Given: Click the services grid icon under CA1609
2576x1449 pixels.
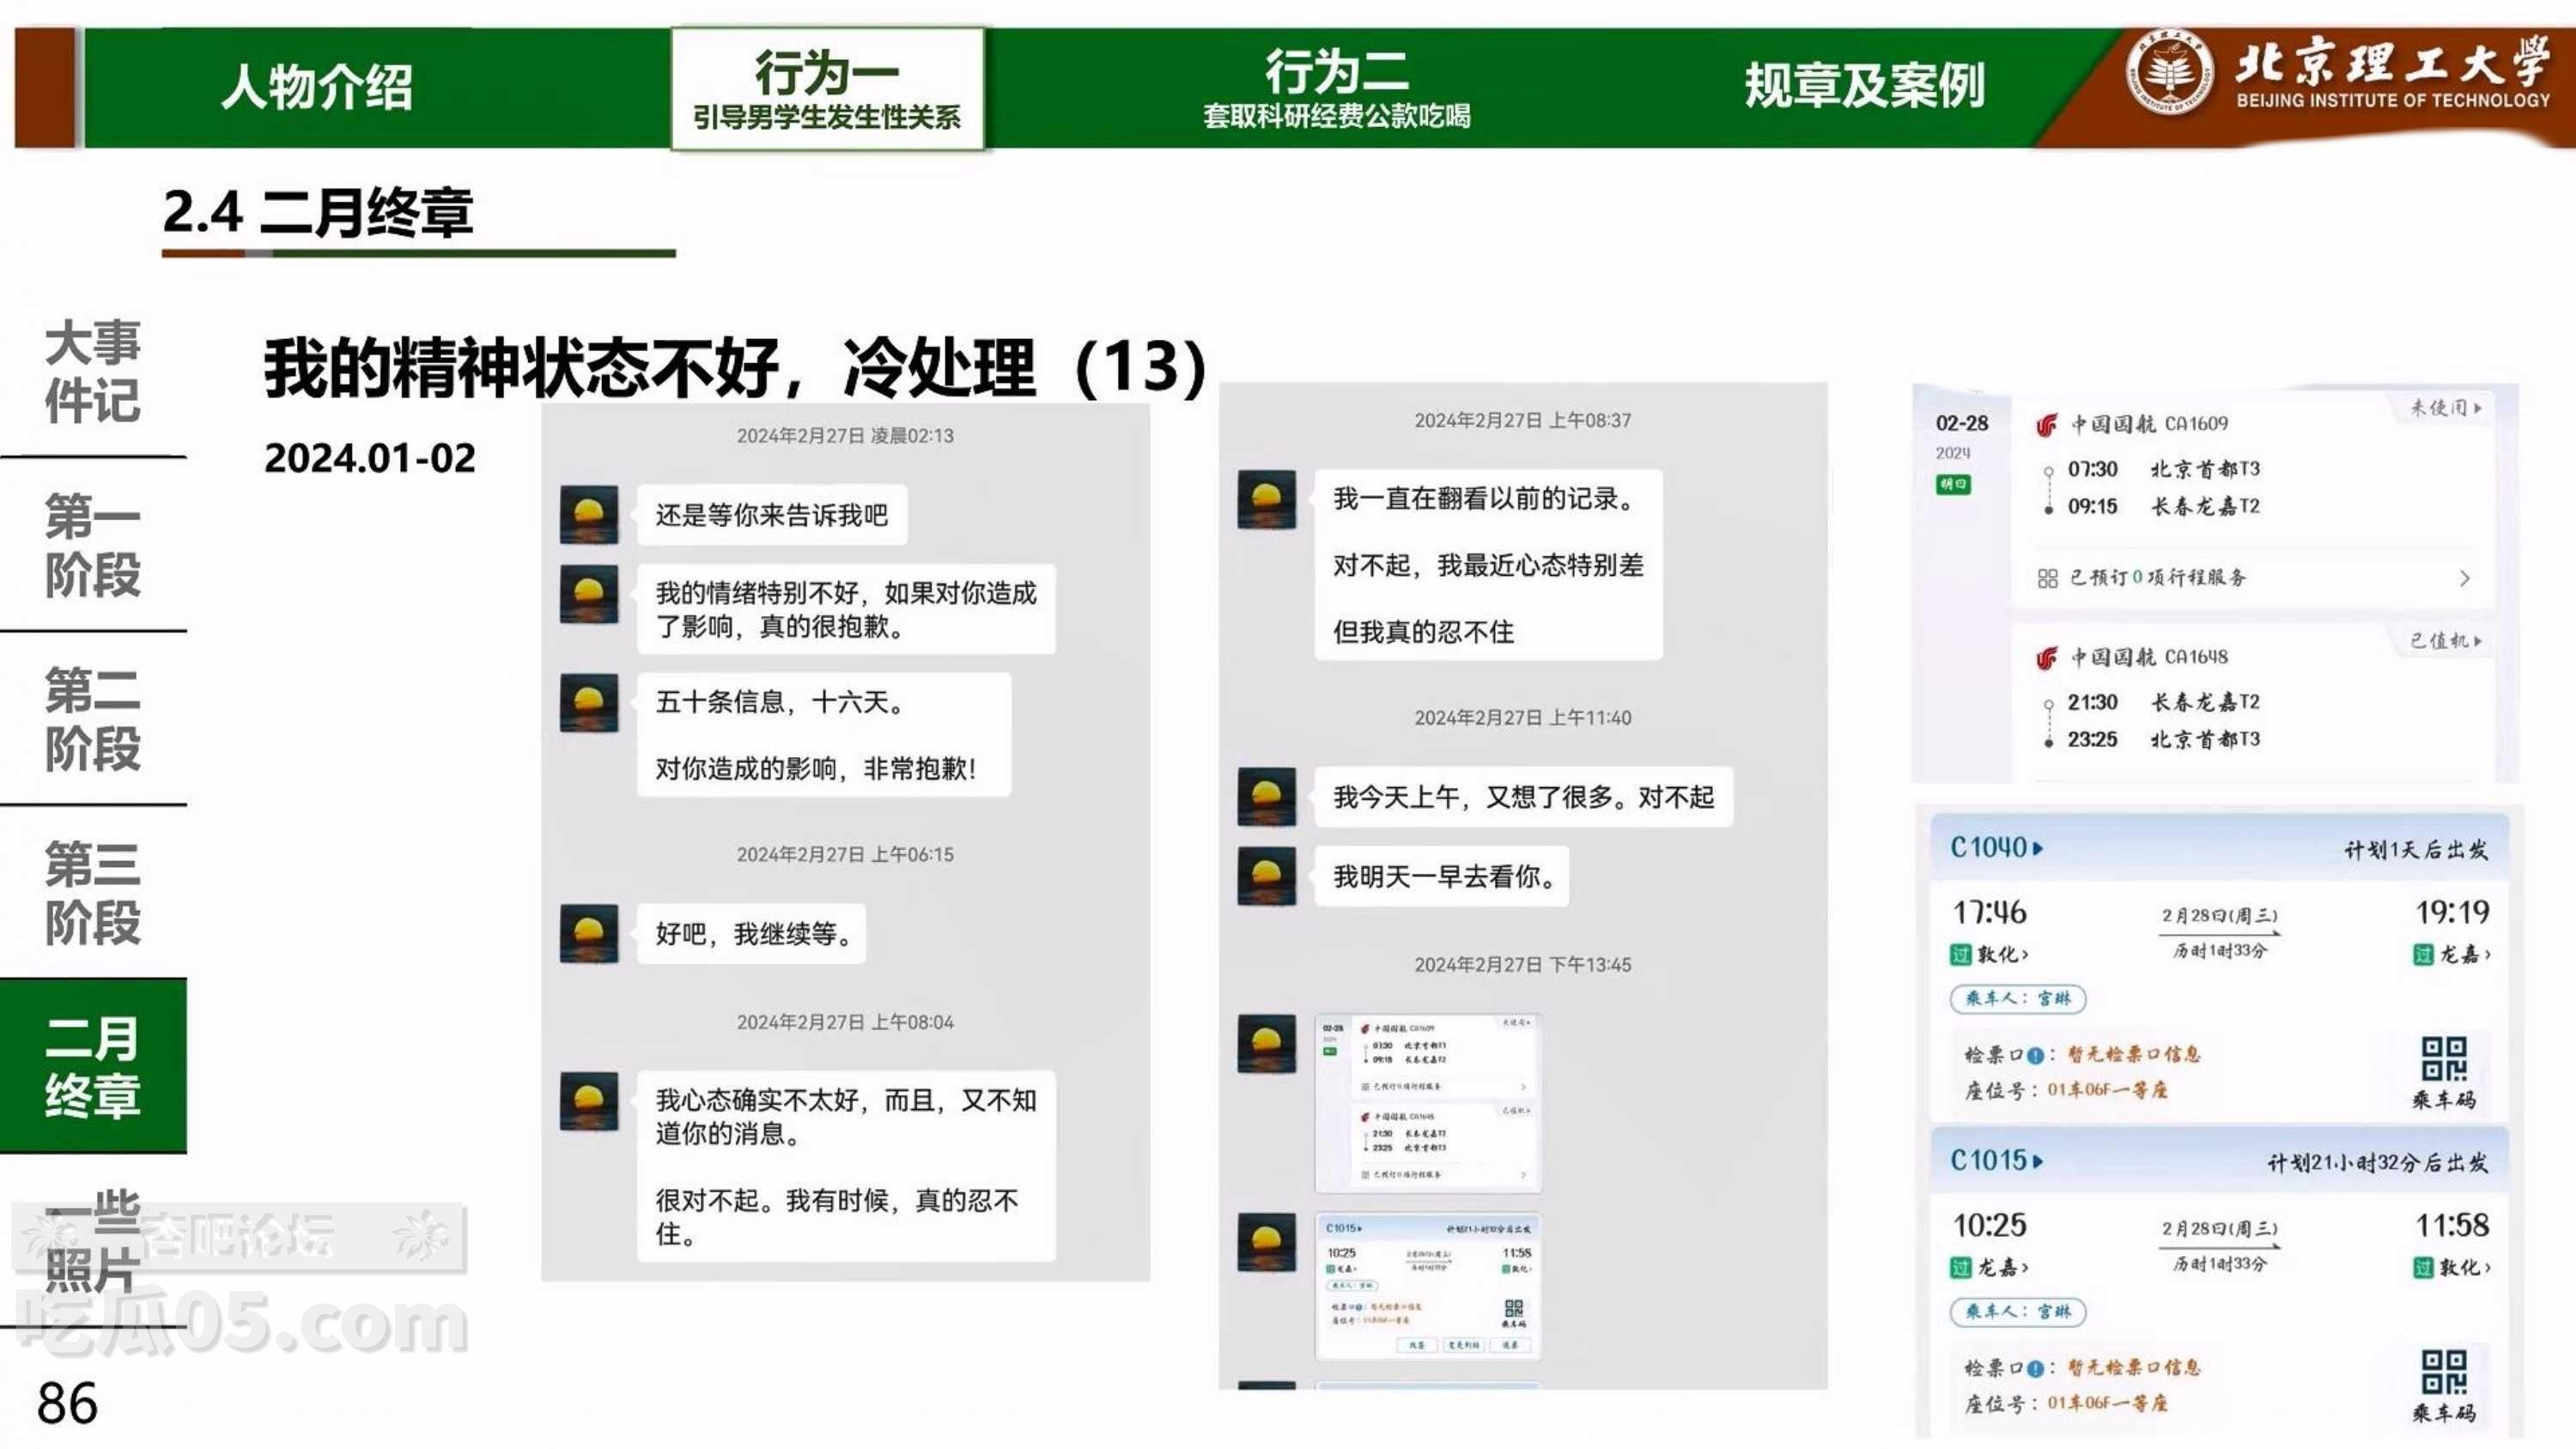Looking at the screenshot, I should 2047,578.
